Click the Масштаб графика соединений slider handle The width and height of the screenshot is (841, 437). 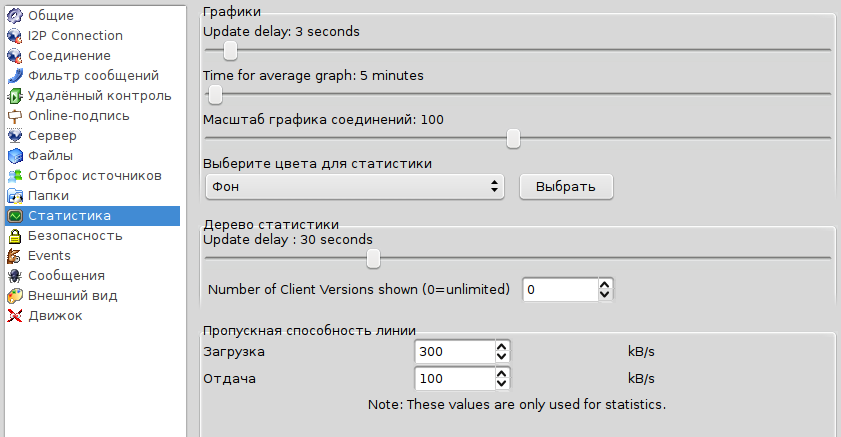pos(513,139)
